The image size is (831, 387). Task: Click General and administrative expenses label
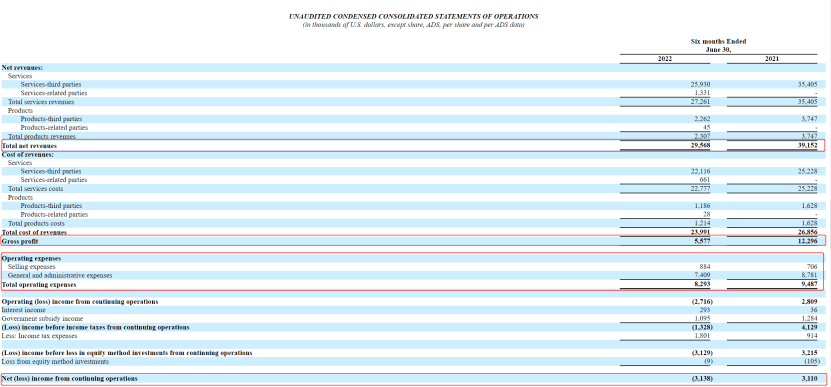[60, 276]
